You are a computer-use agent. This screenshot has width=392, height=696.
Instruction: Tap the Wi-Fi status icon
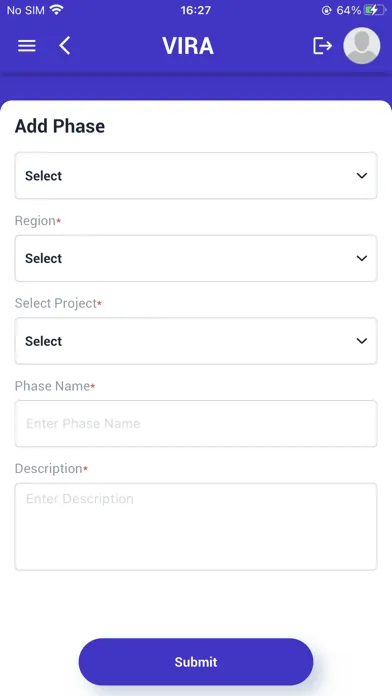point(56,10)
